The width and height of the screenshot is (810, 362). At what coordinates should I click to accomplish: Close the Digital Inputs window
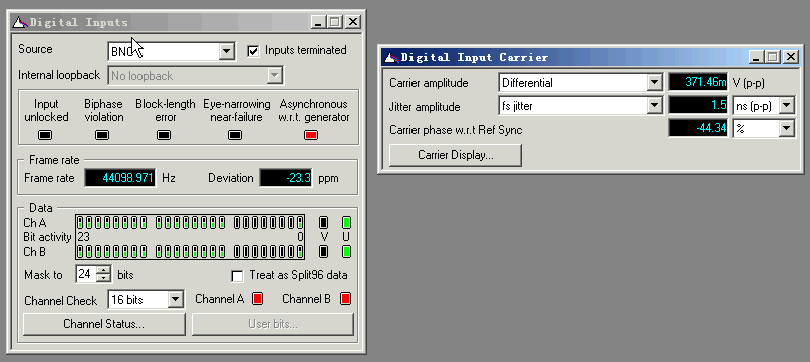[x=352, y=22]
